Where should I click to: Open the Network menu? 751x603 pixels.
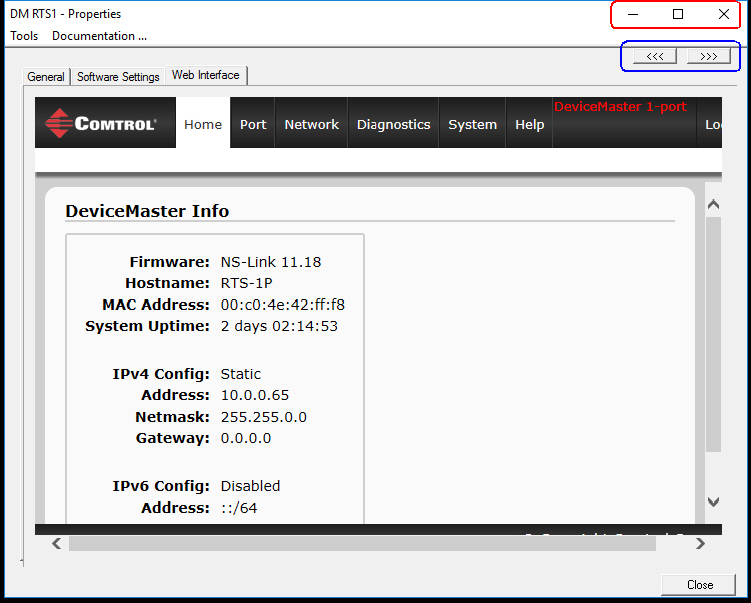coord(311,124)
